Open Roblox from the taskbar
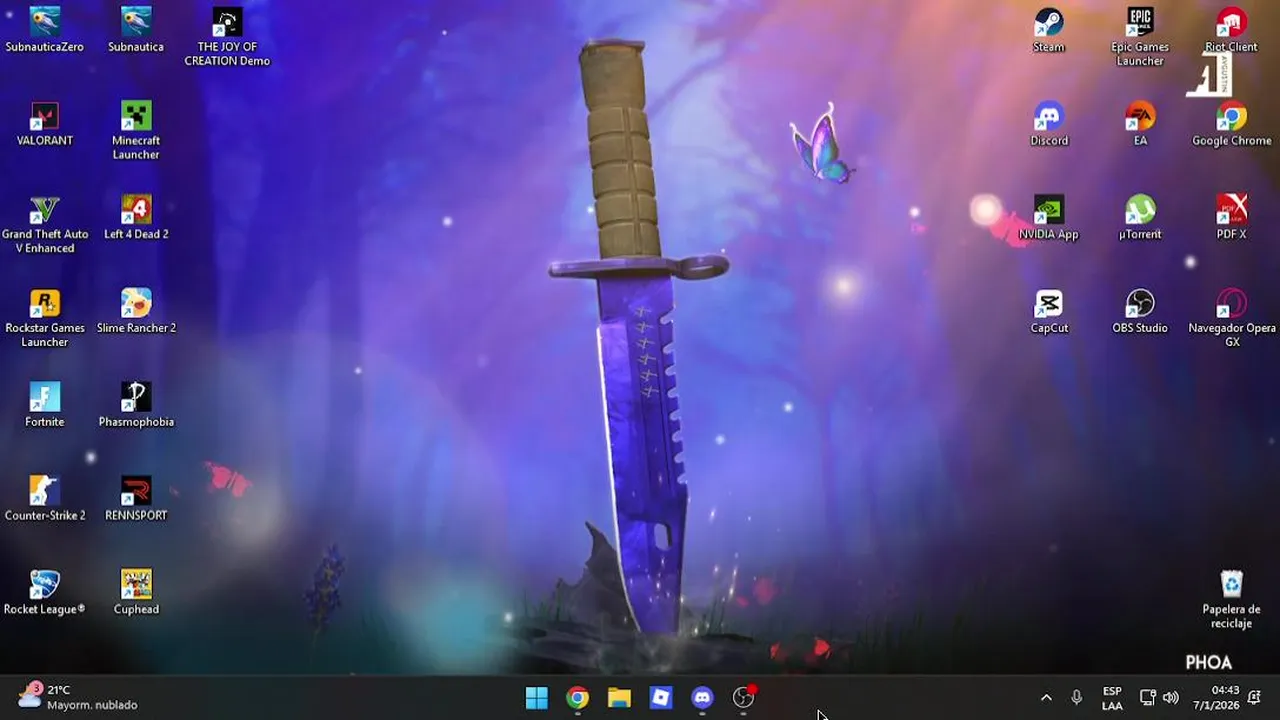 (661, 698)
